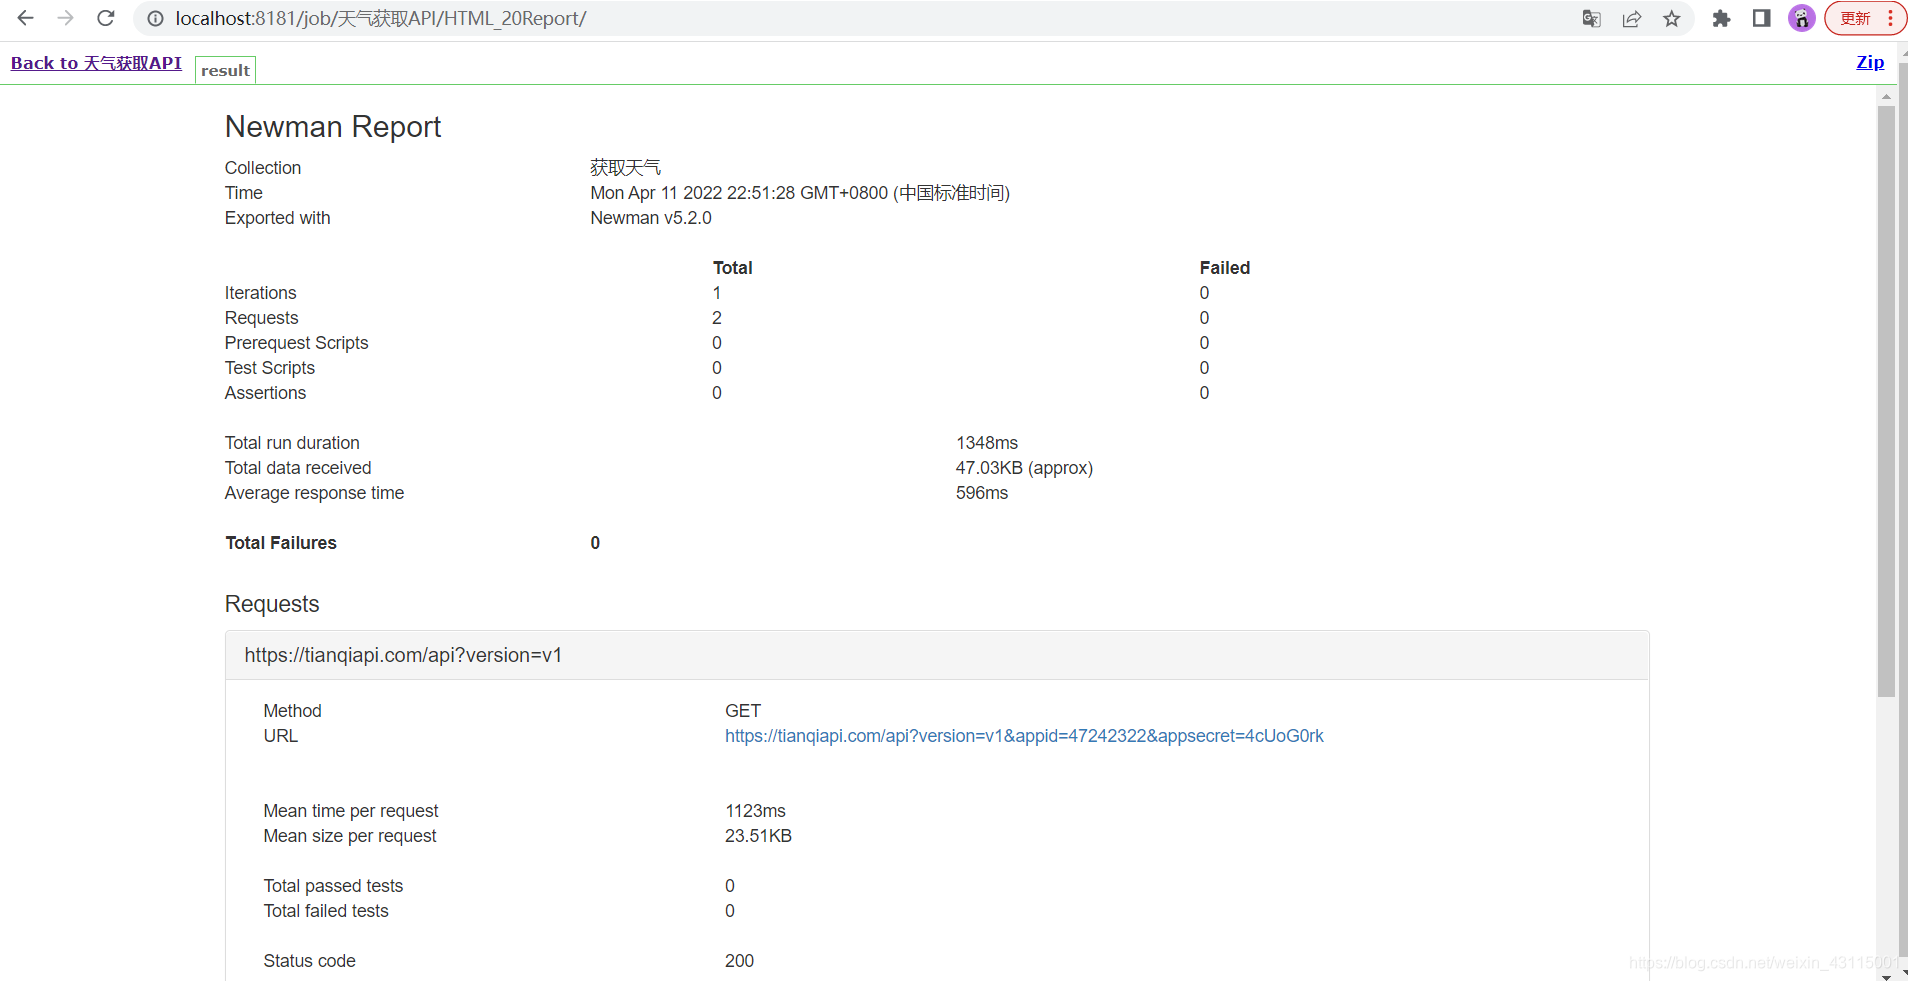Click the Requests row label in summary
1908x981 pixels.
[x=261, y=318]
